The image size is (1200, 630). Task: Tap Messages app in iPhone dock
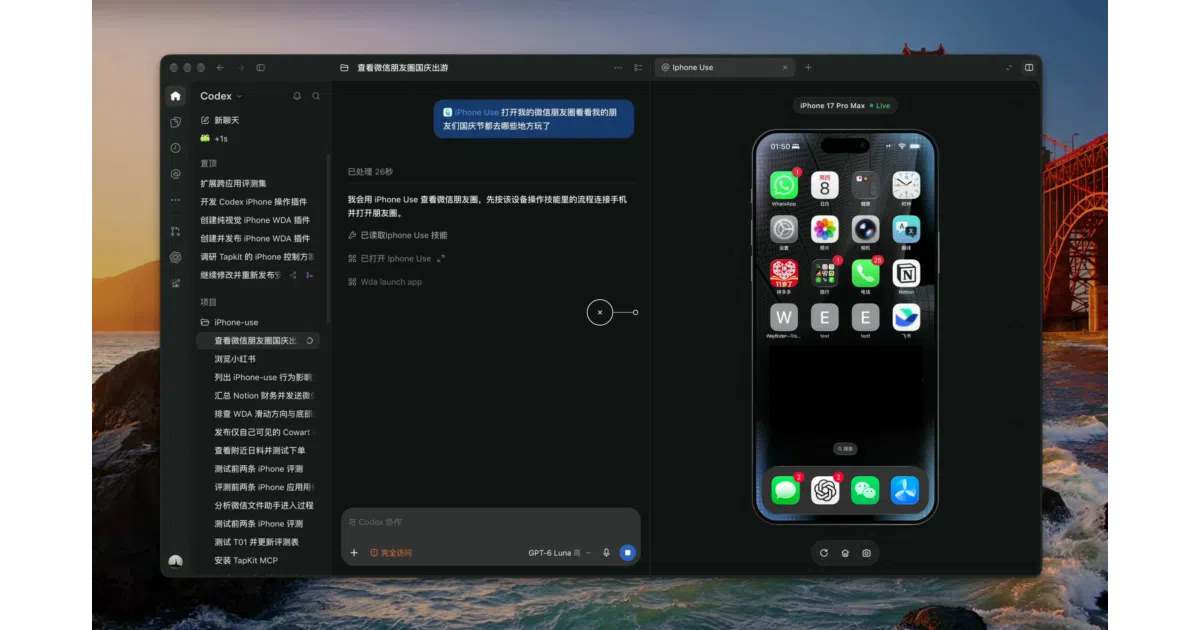point(785,490)
